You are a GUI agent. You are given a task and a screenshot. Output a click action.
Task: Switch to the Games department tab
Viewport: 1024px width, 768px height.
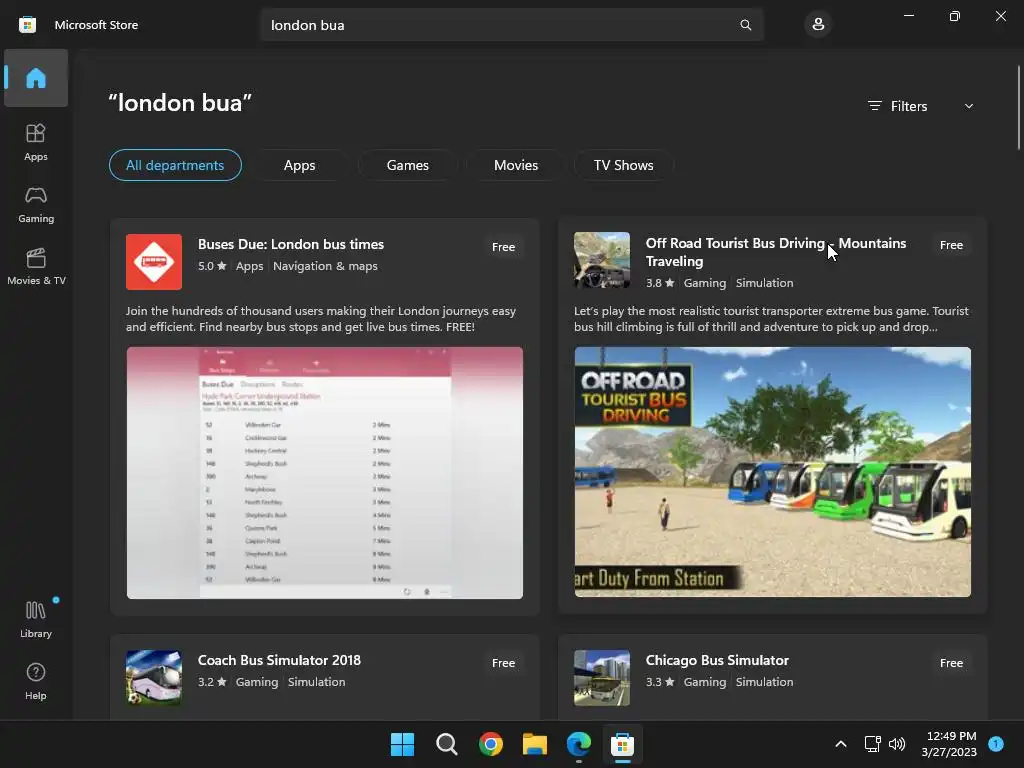click(x=408, y=165)
